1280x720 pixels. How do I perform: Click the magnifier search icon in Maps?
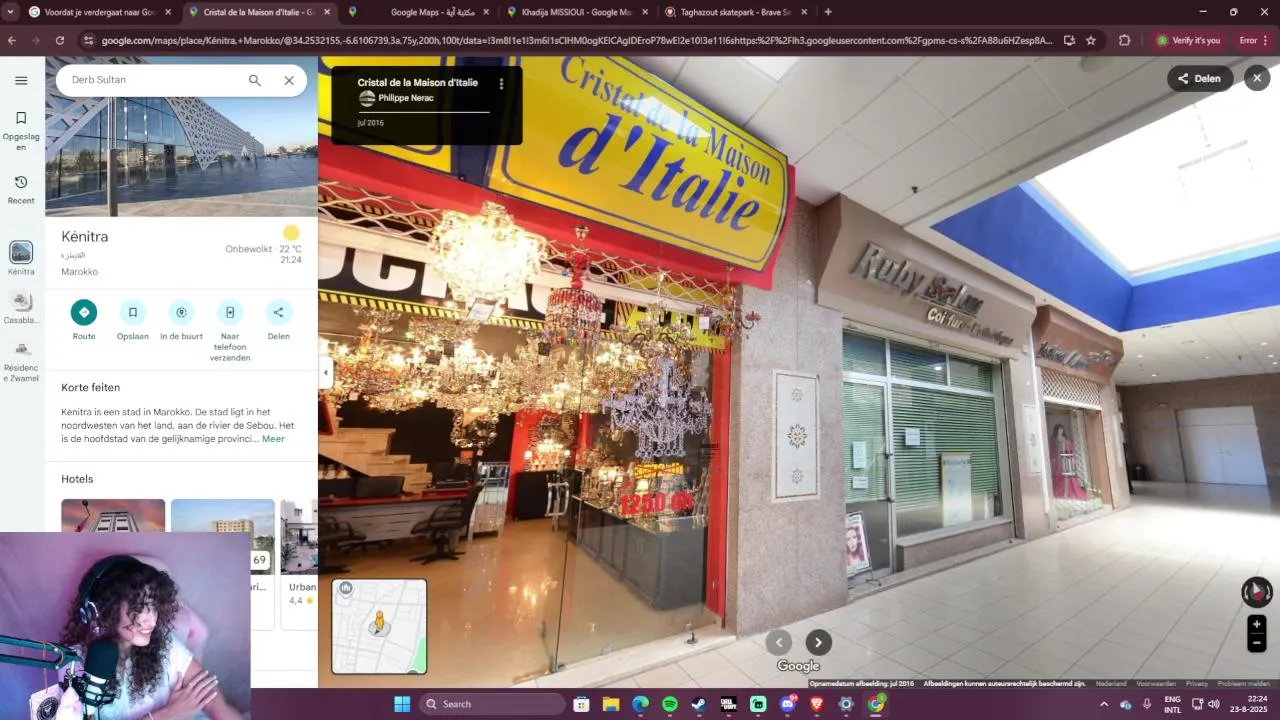pyautogui.click(x=255, y=80)
